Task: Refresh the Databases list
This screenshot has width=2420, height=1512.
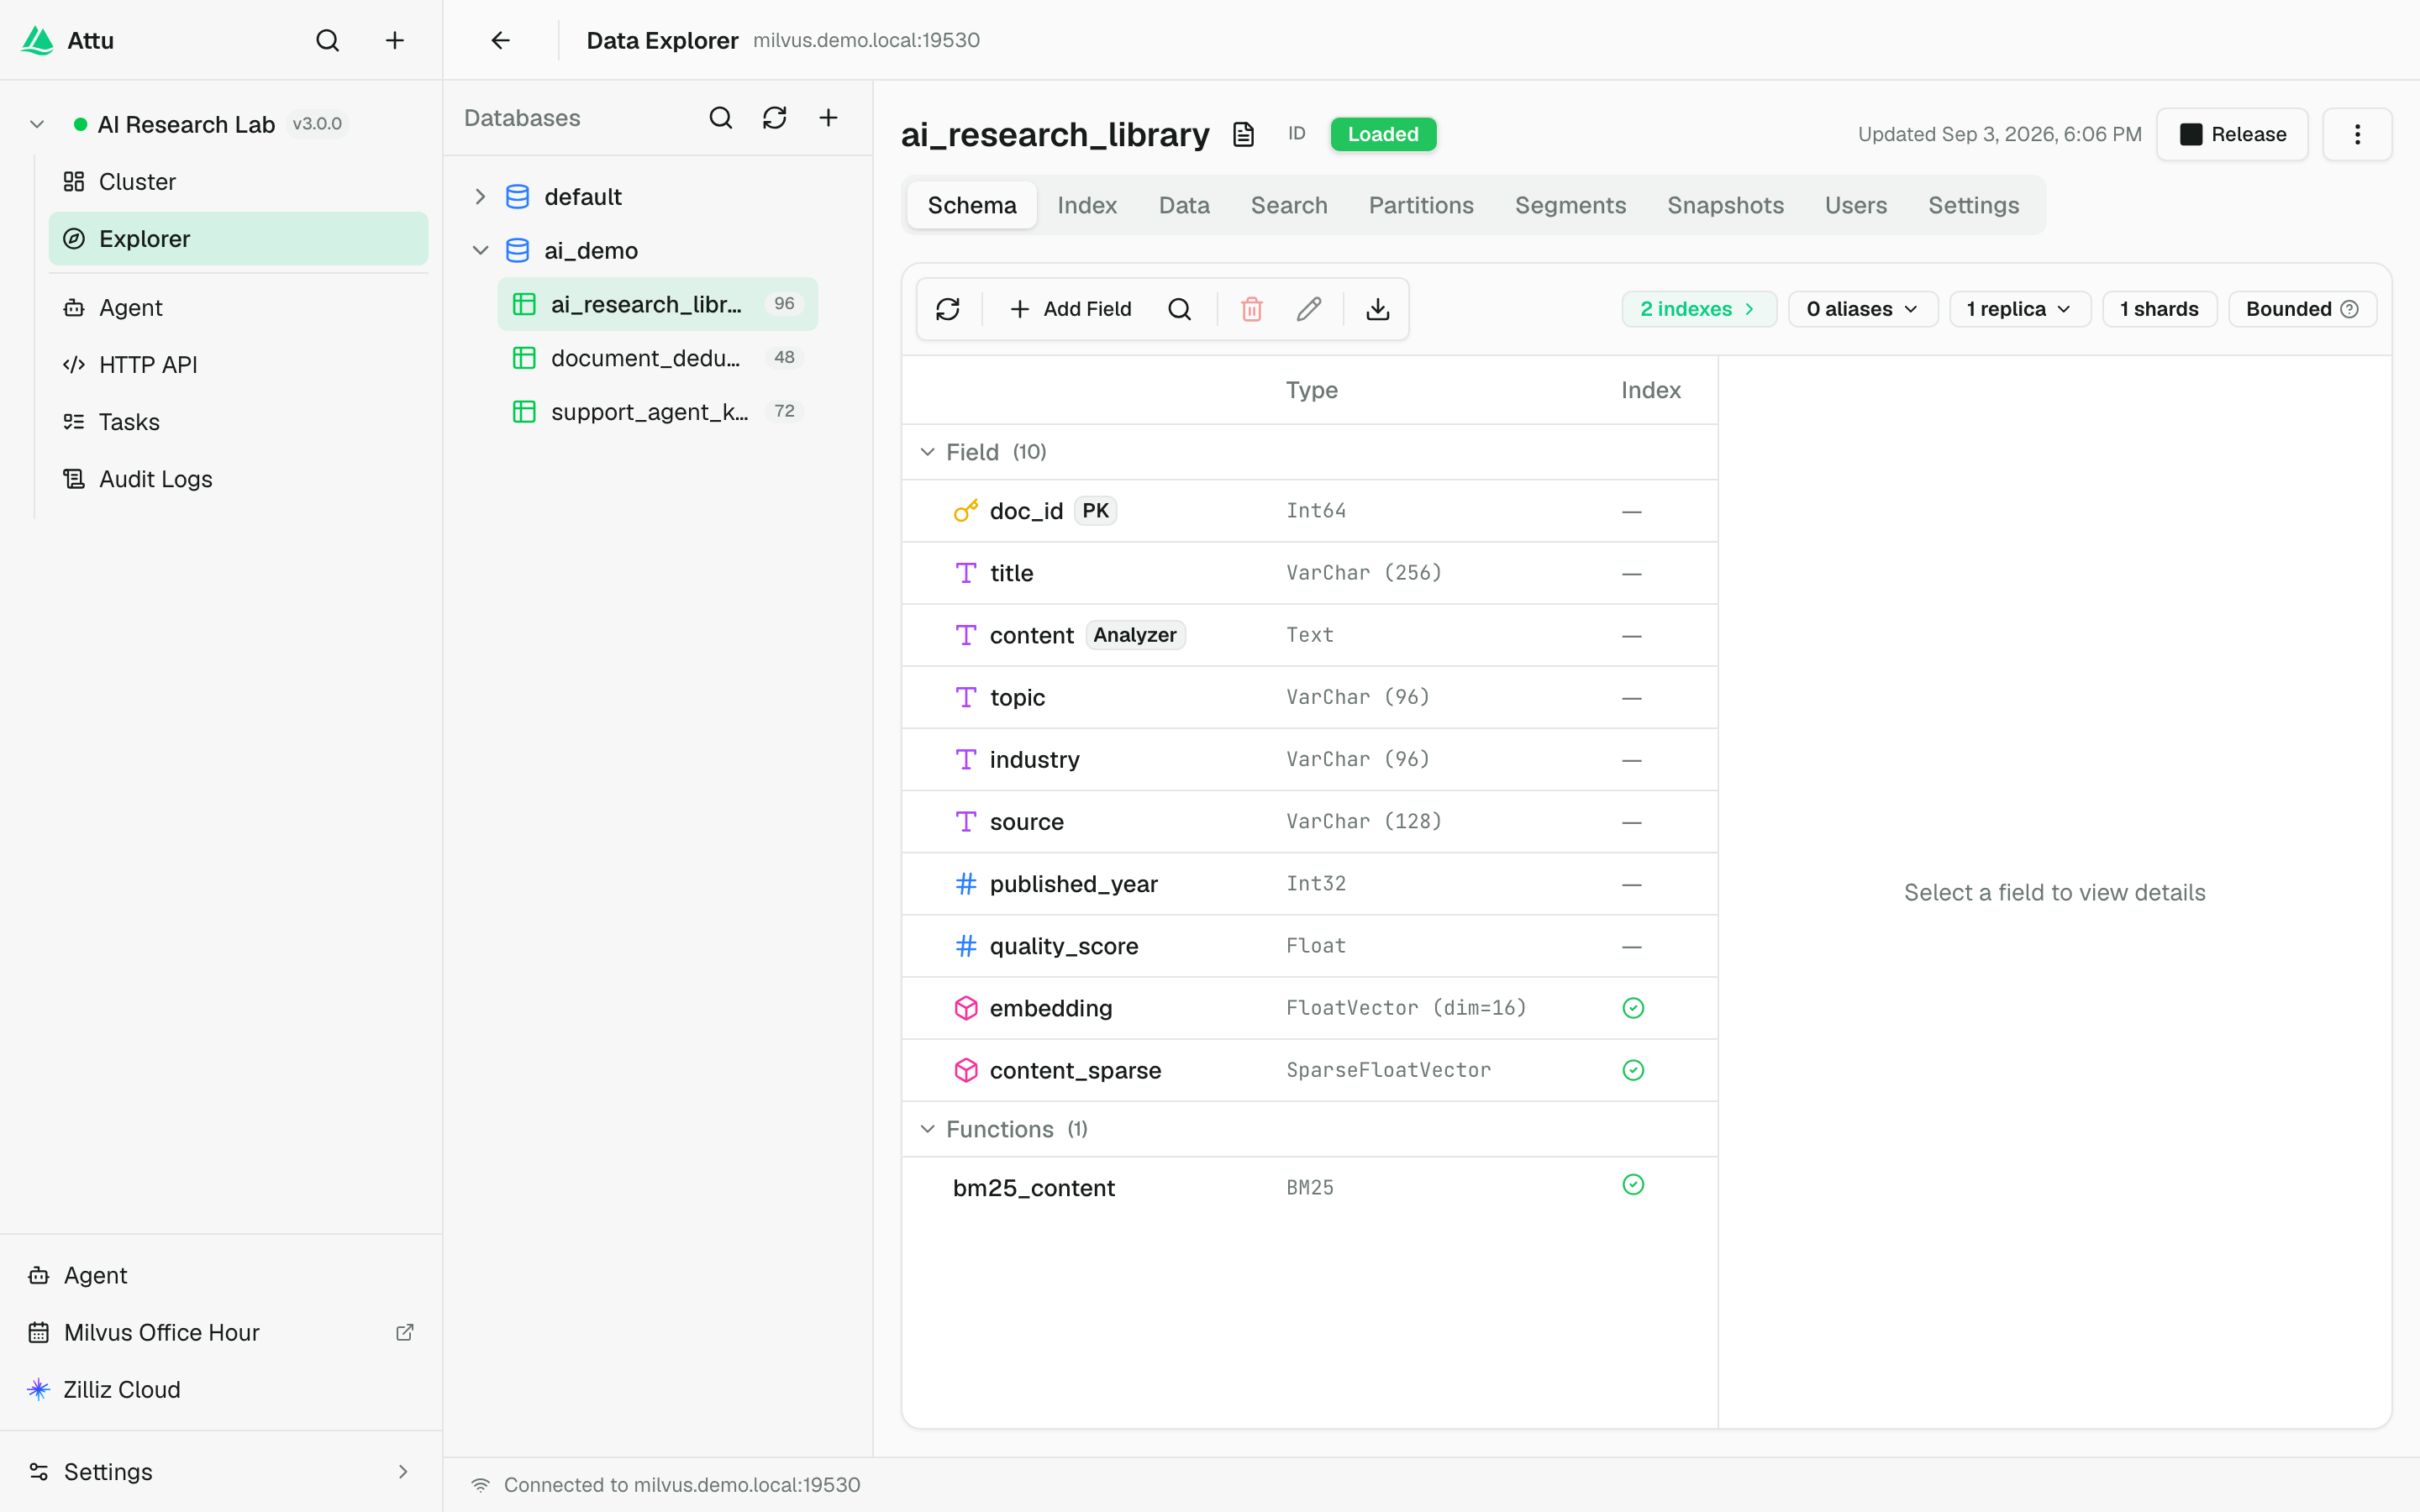Action: point(774,118)
